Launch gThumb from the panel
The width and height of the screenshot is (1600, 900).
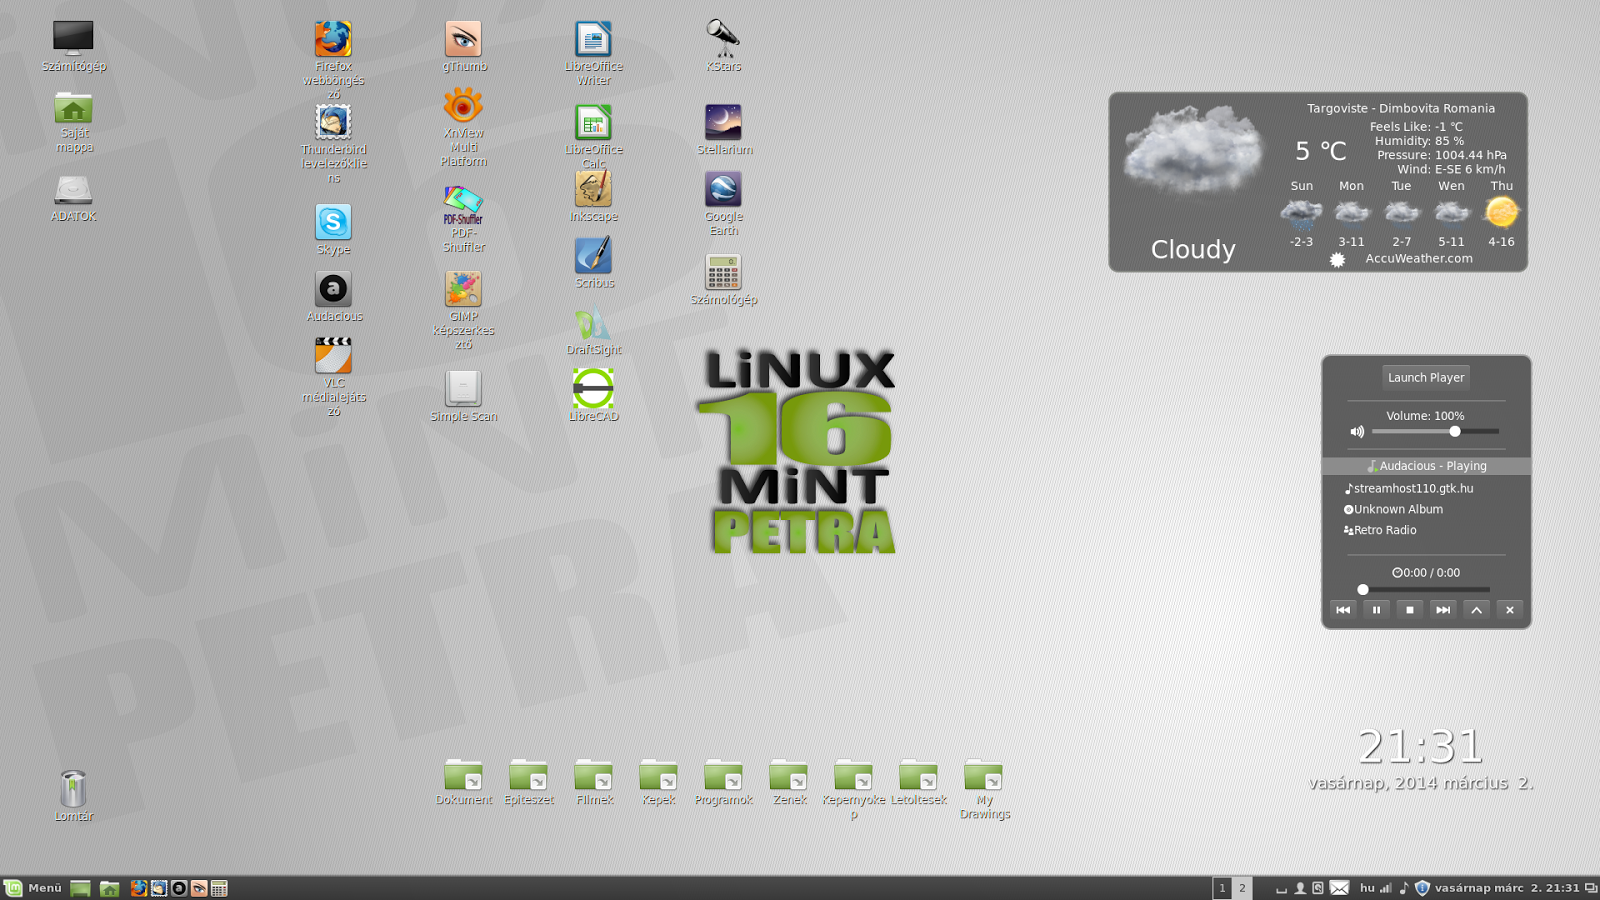tap(199, 888)
